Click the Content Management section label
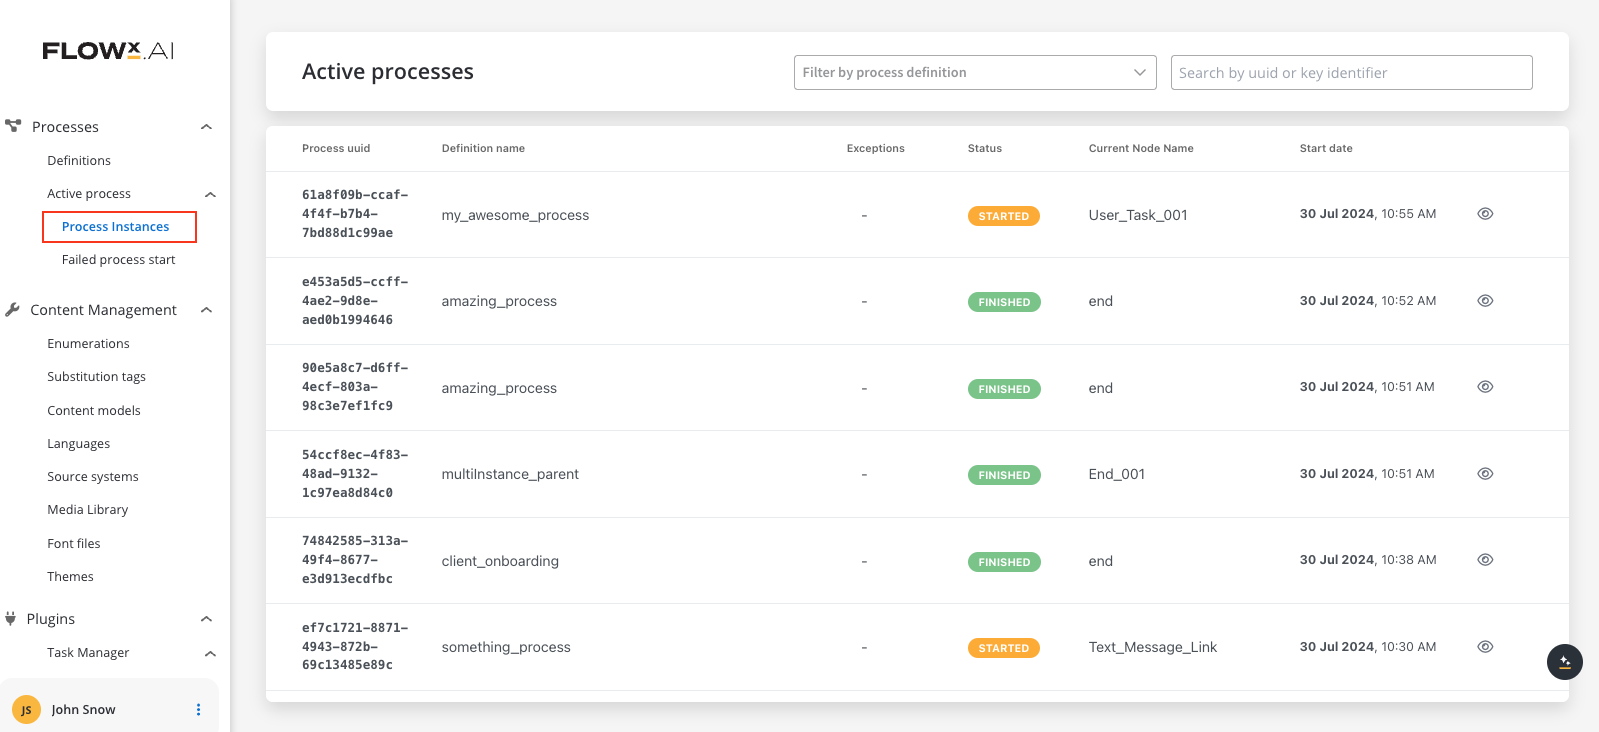The width and height of the screenshot is (1599, 732). tap(103, 310)
